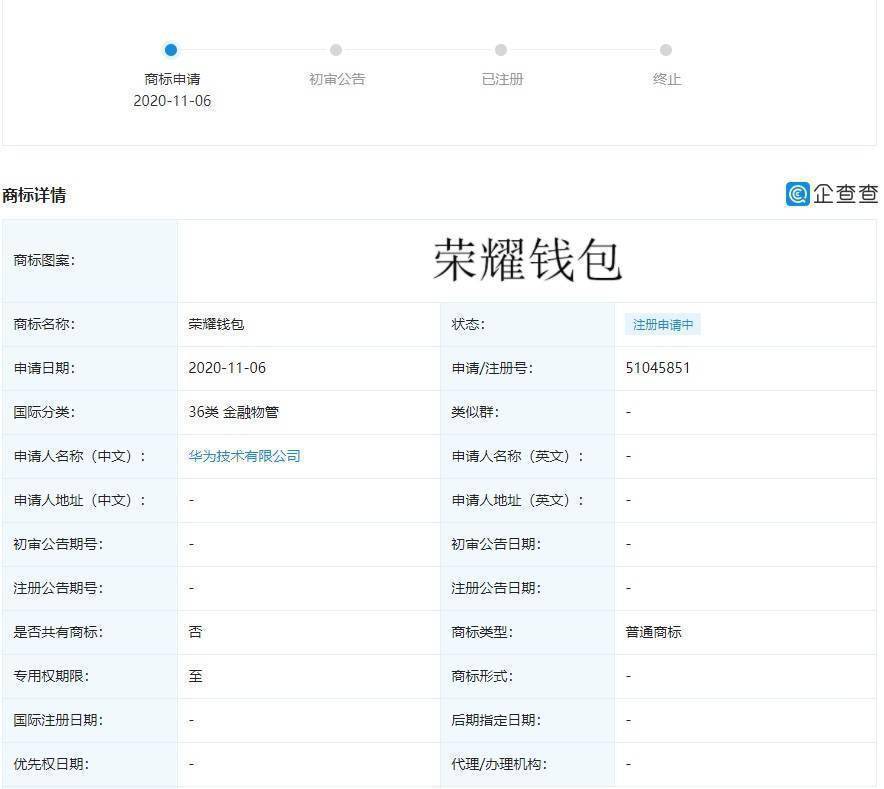Click the 注册申请中 status badge
Screen dimensions: 884x789
coord(662,325)
